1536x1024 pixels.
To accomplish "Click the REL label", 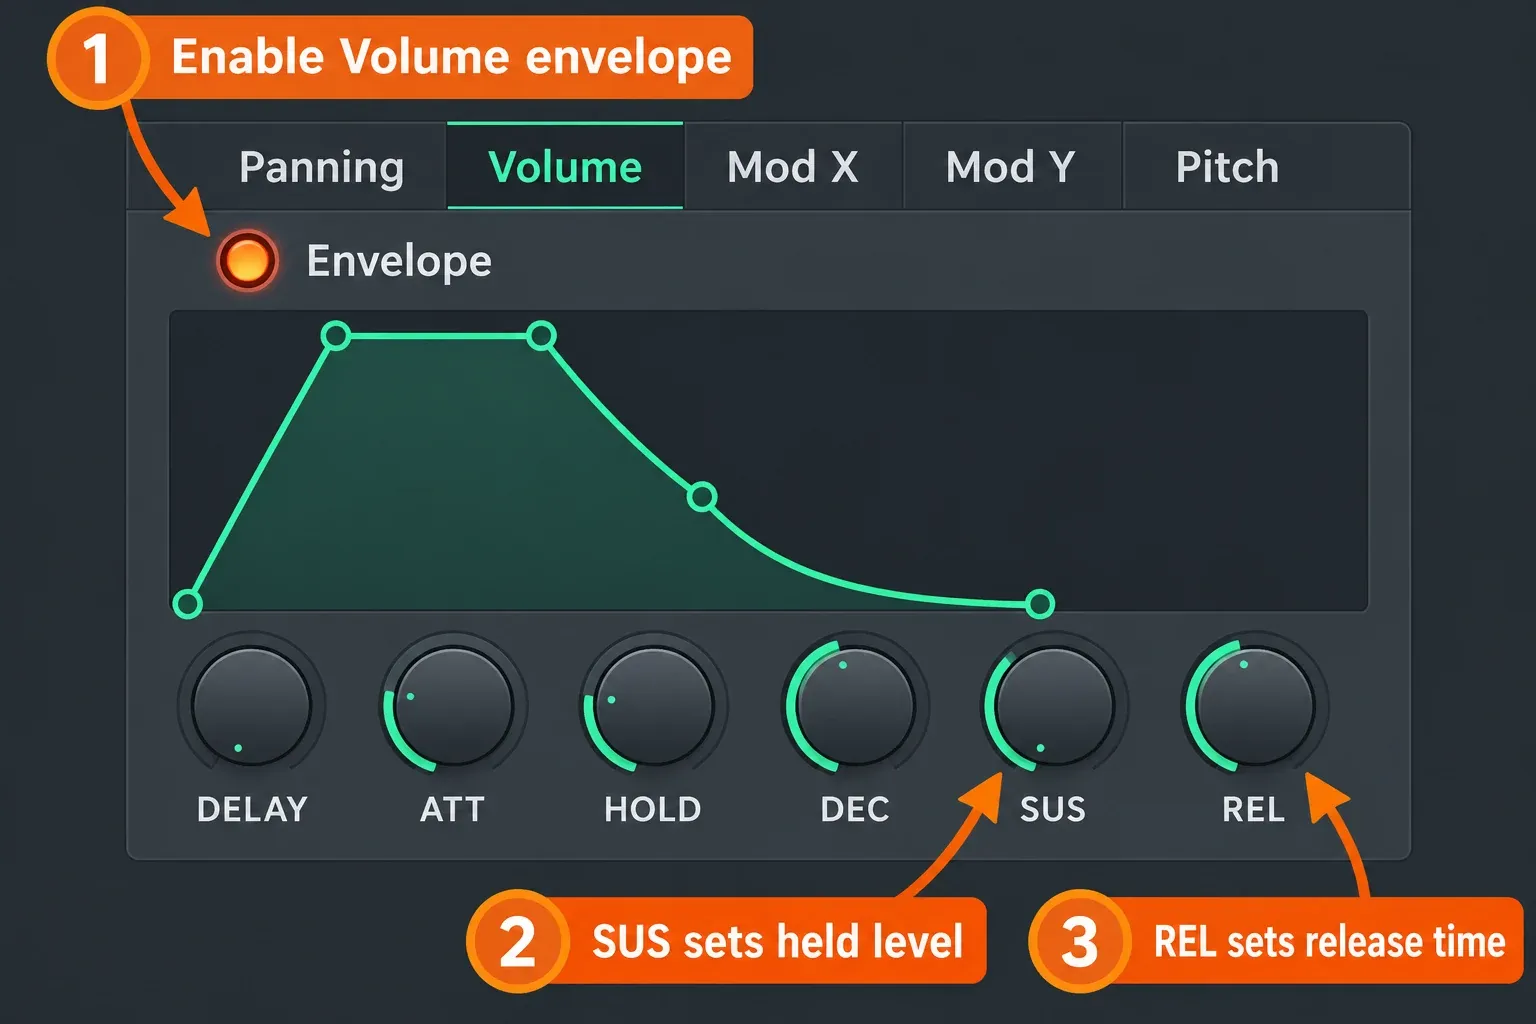I will [x=1254, y=809].
